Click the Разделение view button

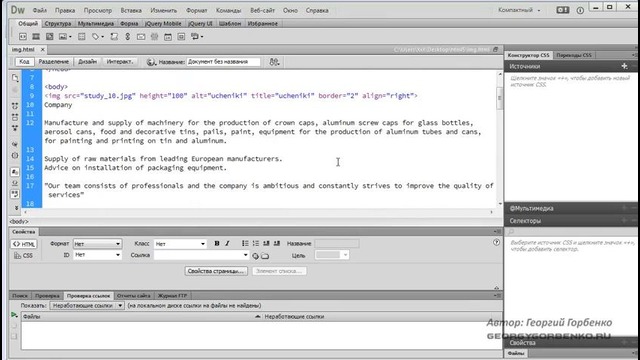[53, 62]
